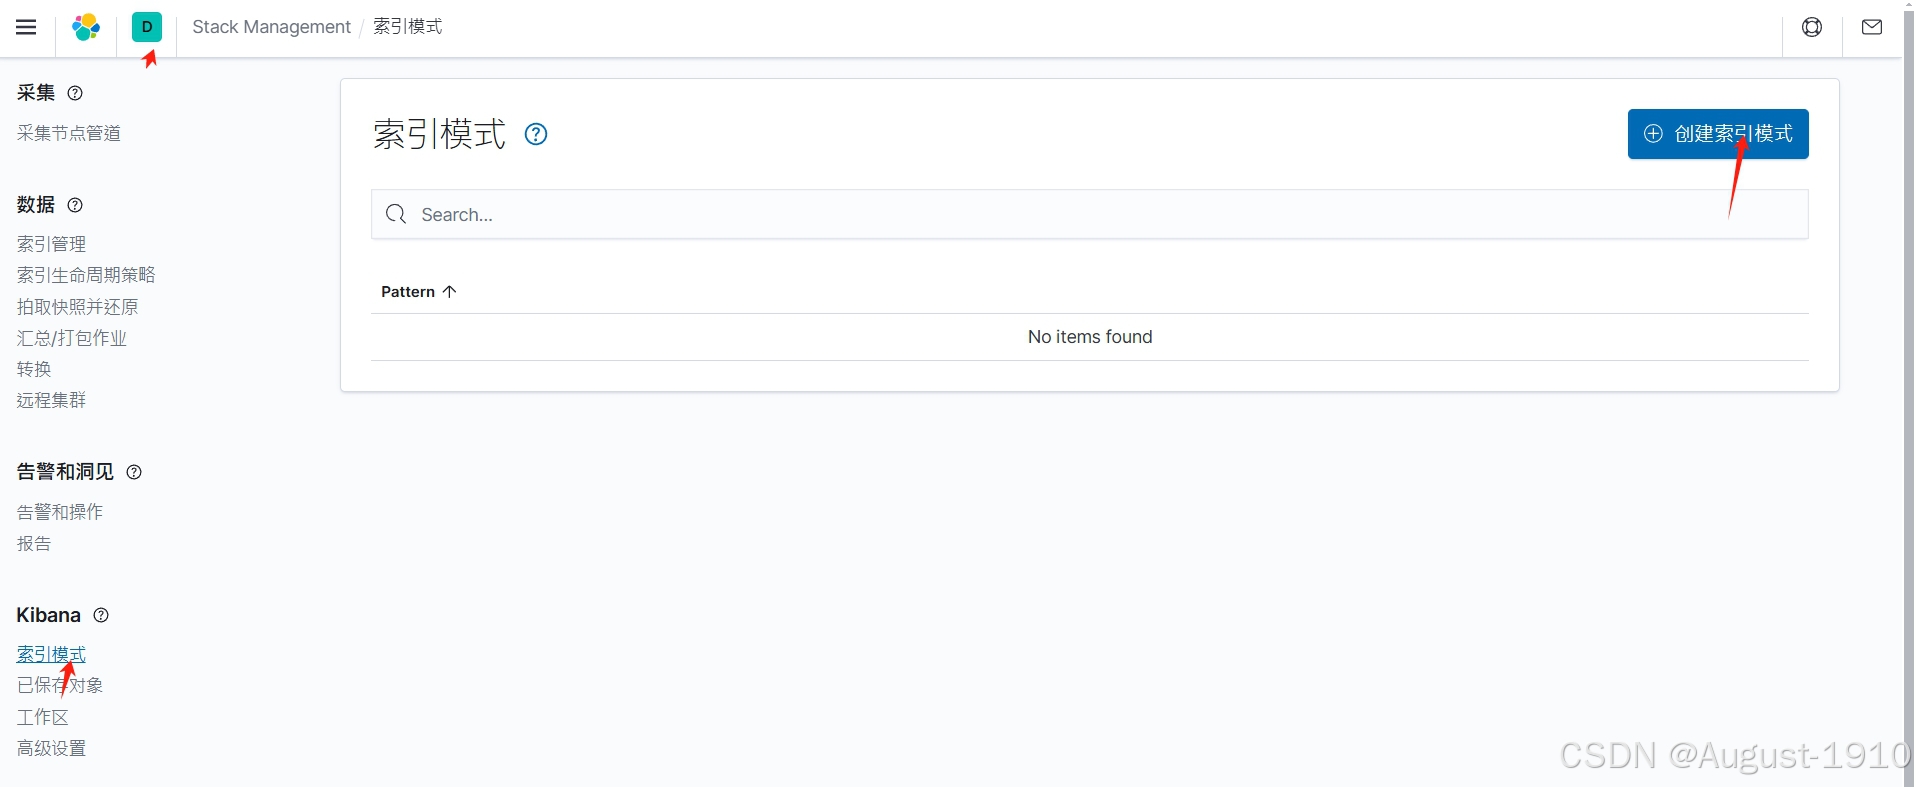Open 索引生命周期策略 in sidebar
Screen dimensions: 1916x787
pyautogui.click(x=86, y=275)
